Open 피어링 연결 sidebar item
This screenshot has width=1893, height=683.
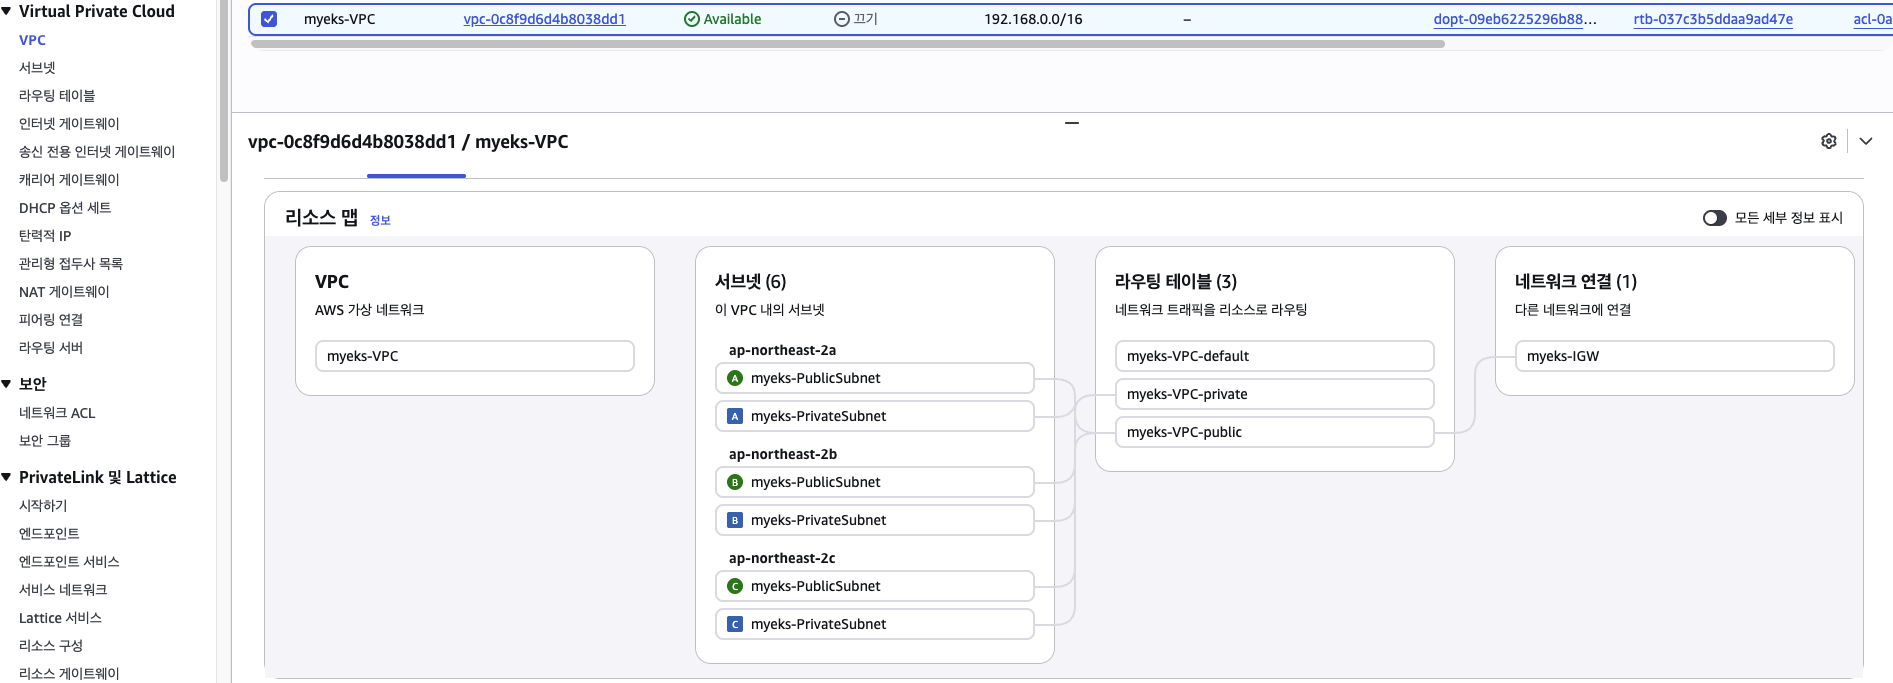pos(51,320)
